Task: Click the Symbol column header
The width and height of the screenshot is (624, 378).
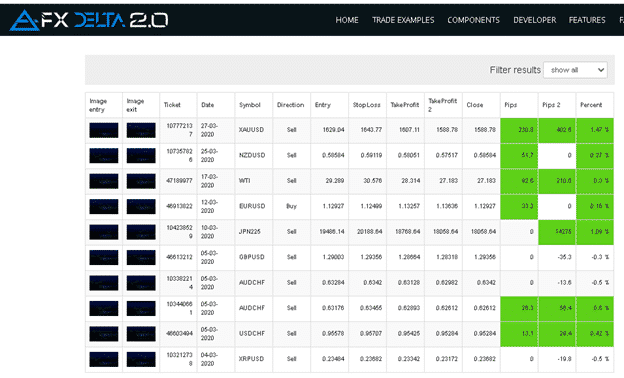Action: point(254,105)
